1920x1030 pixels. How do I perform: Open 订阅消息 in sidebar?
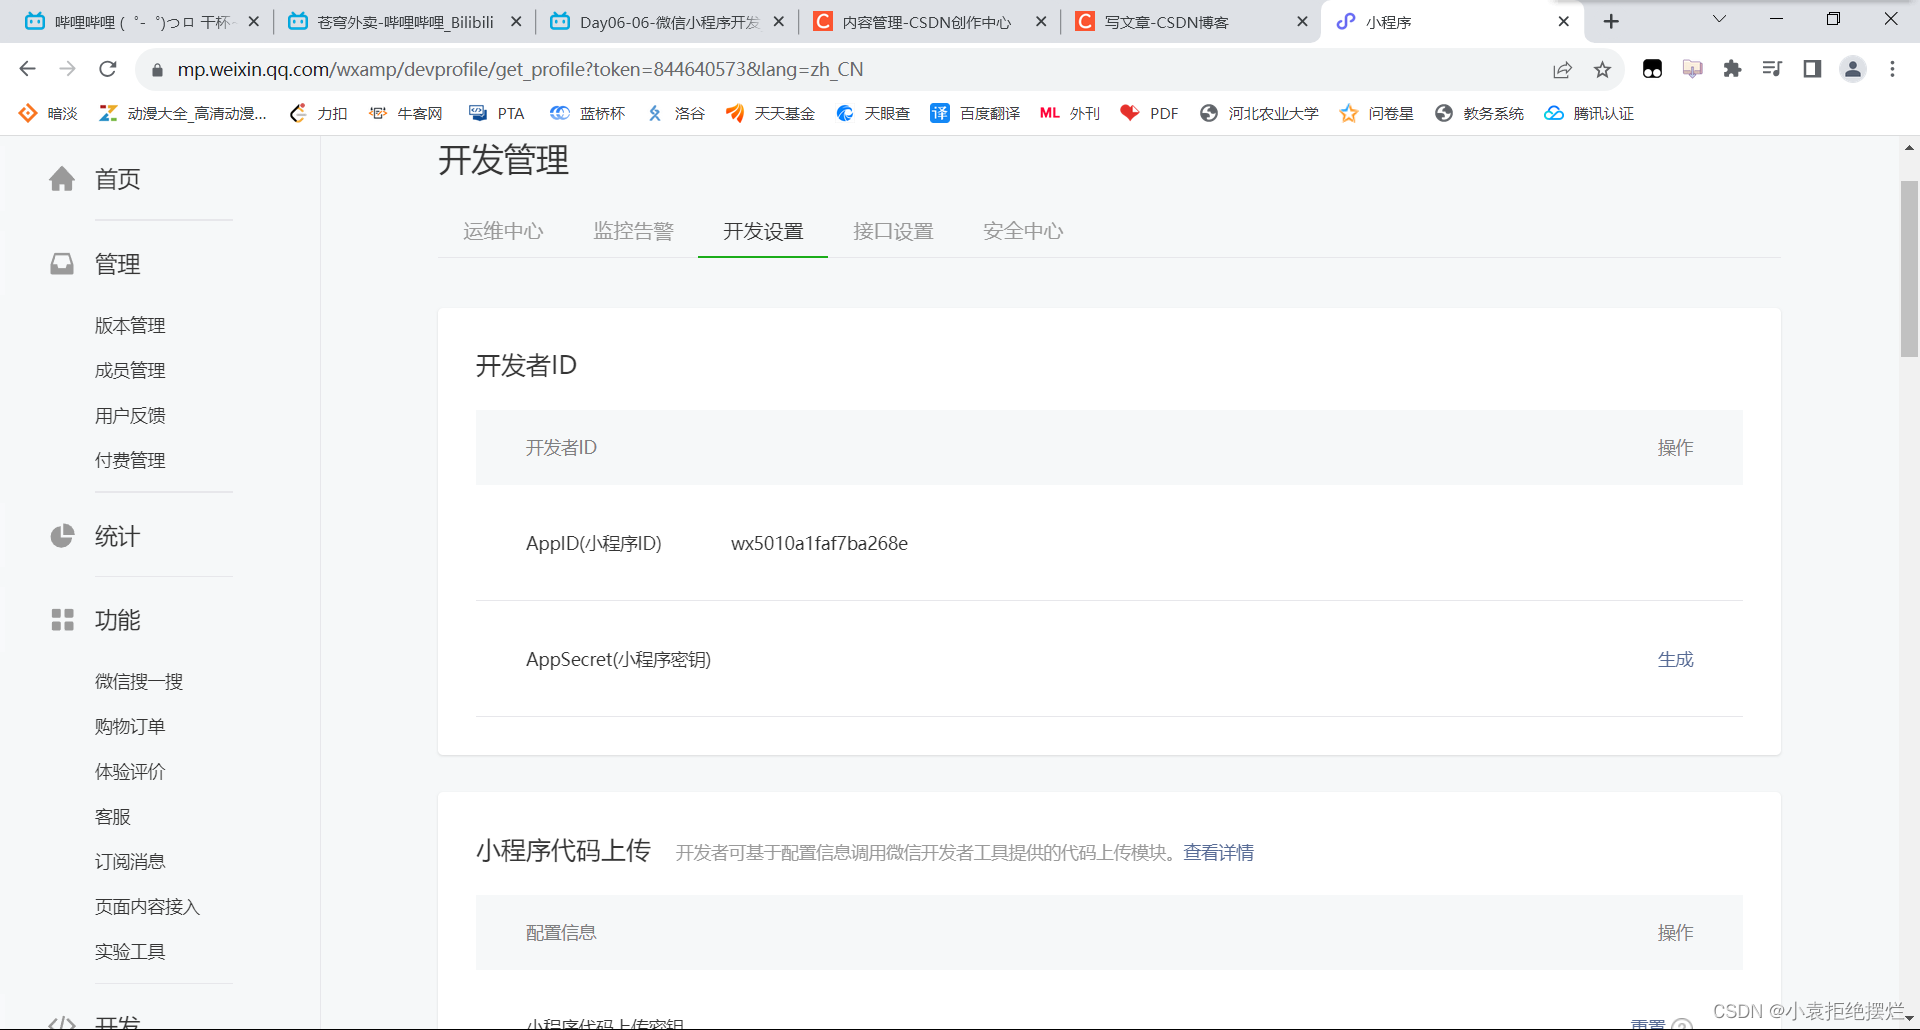(130, 862)
